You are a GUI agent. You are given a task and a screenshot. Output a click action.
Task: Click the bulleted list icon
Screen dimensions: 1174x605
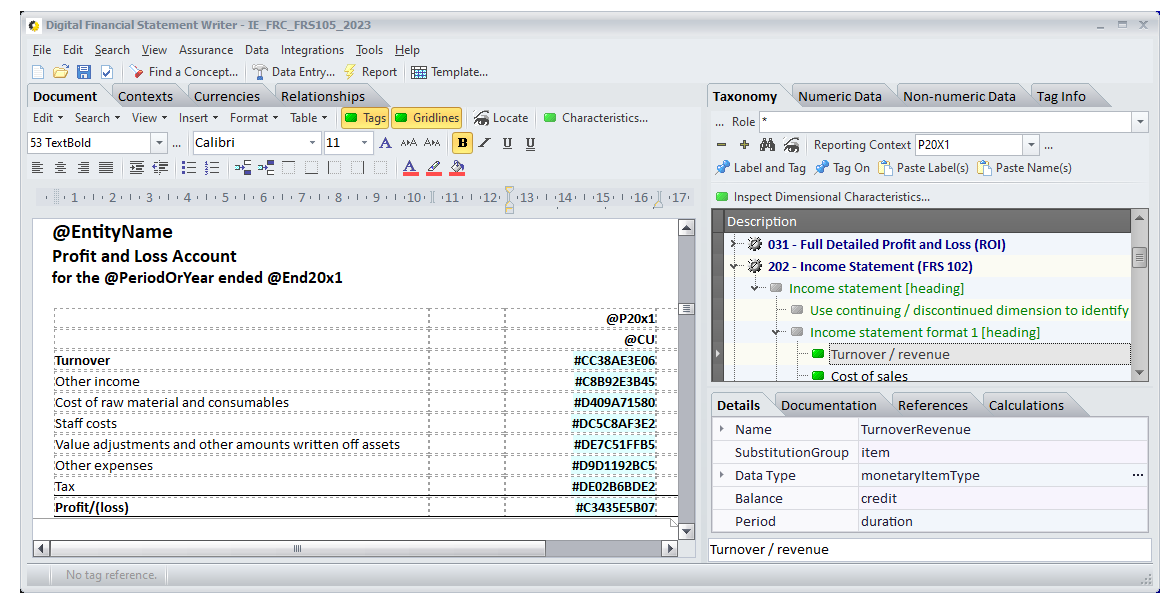190,168
